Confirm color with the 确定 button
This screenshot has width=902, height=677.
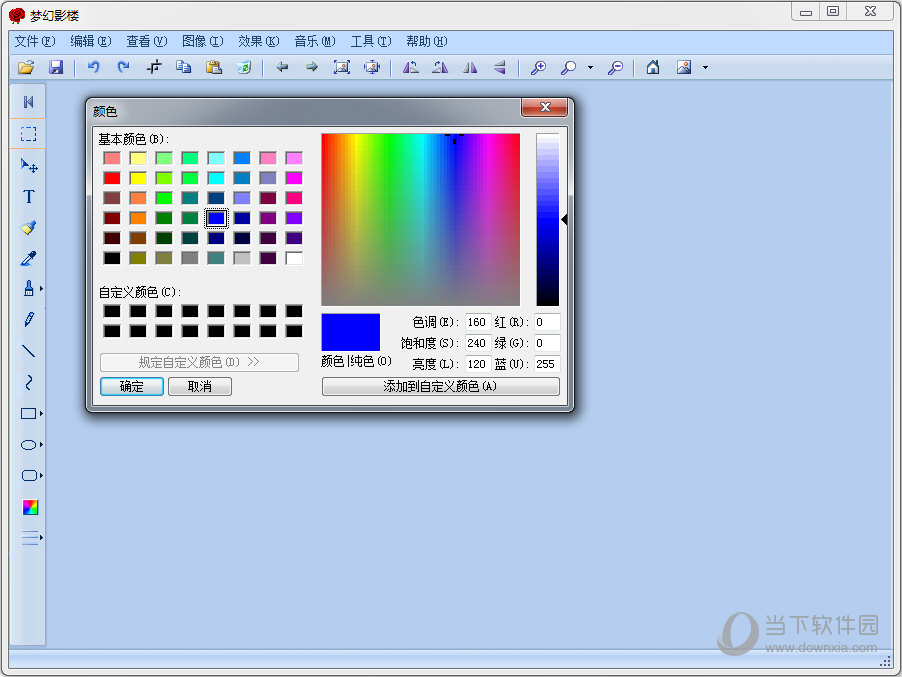coord(132,386)
